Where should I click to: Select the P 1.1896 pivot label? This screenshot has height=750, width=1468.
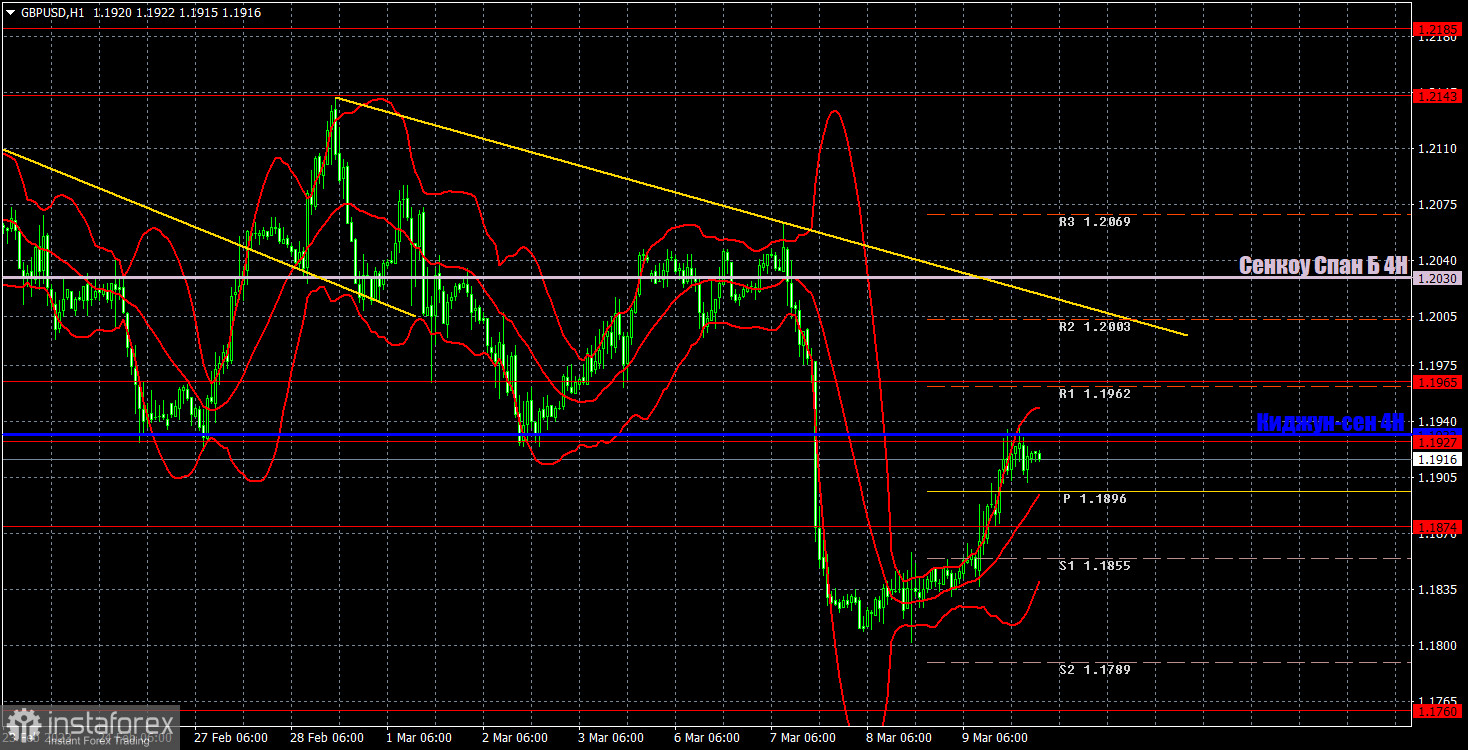point(1093,498)
